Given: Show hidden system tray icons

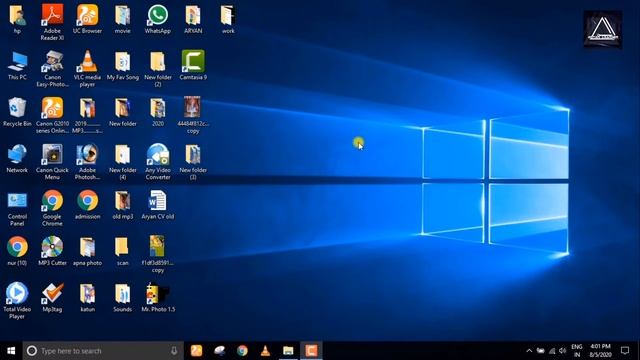Looking at the screenshot, I should click(529, 351).
